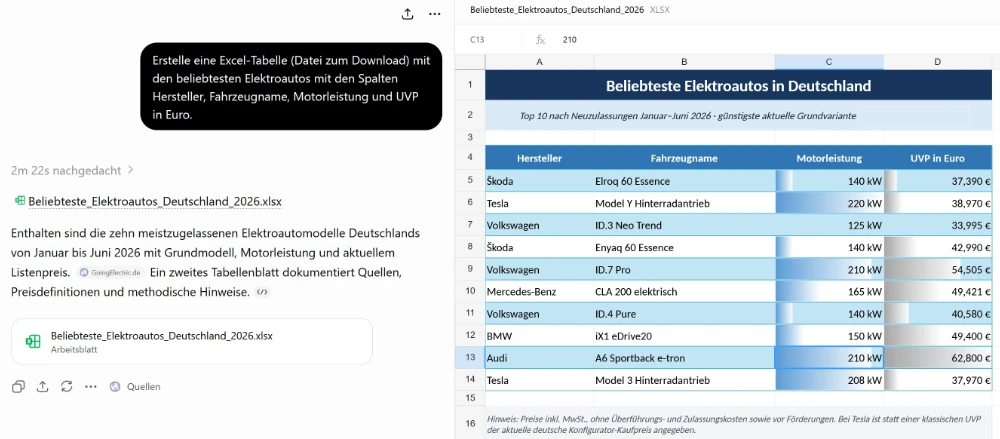Regenerate the response with refresh icon
This screenshot has height=439, width=1000.
(x=66, y=387)
